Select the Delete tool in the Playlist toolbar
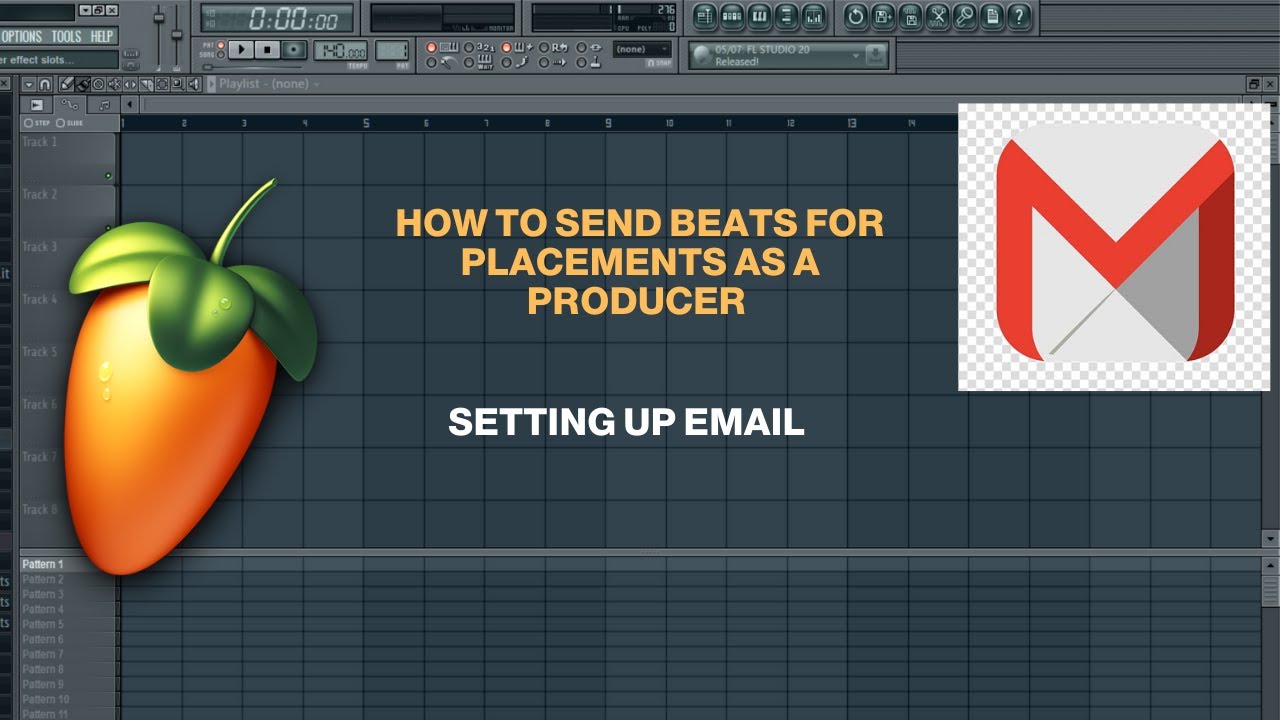1280x720 pixels. coord(97,84)
